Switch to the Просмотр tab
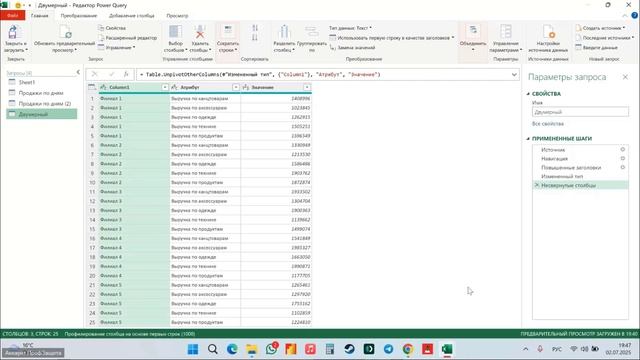The width and height of the screenshot is (640, 360). pos(177,16)
